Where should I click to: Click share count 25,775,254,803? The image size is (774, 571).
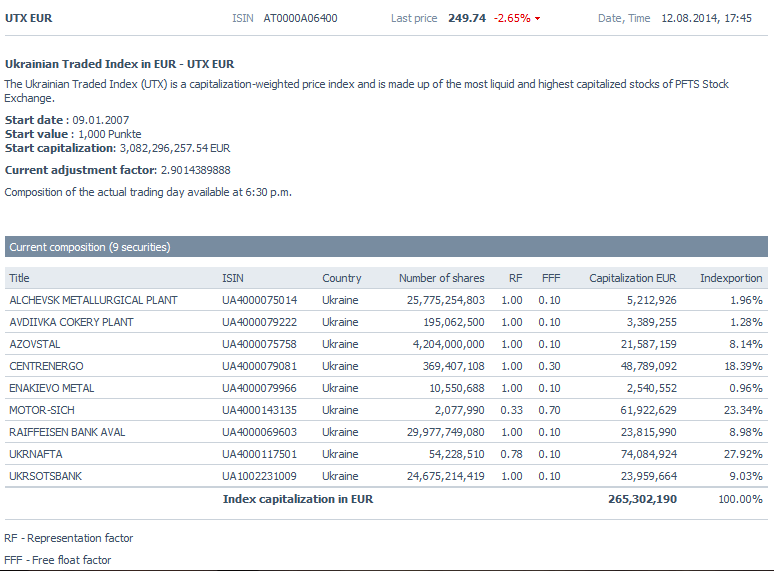446,300
